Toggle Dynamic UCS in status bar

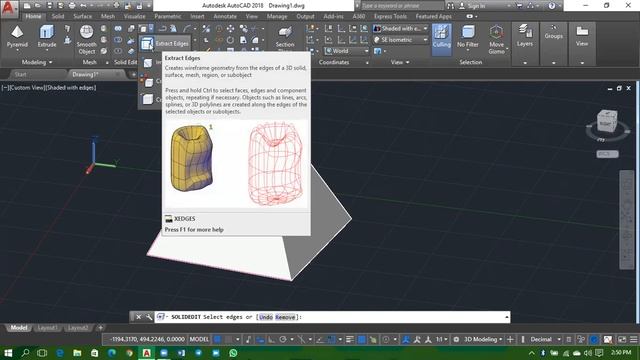pos(373,339)
